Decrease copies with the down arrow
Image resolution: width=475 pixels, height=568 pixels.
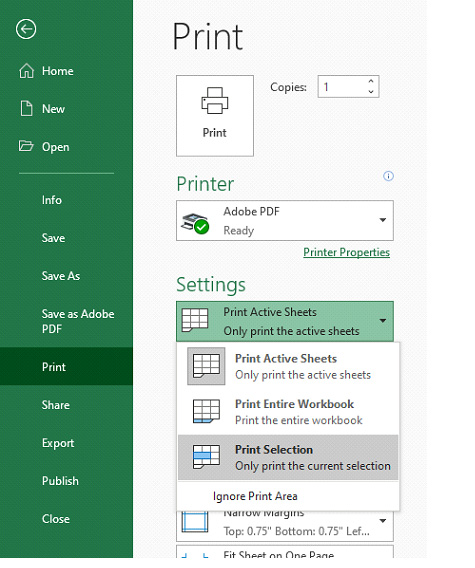(x=371, y=92)
